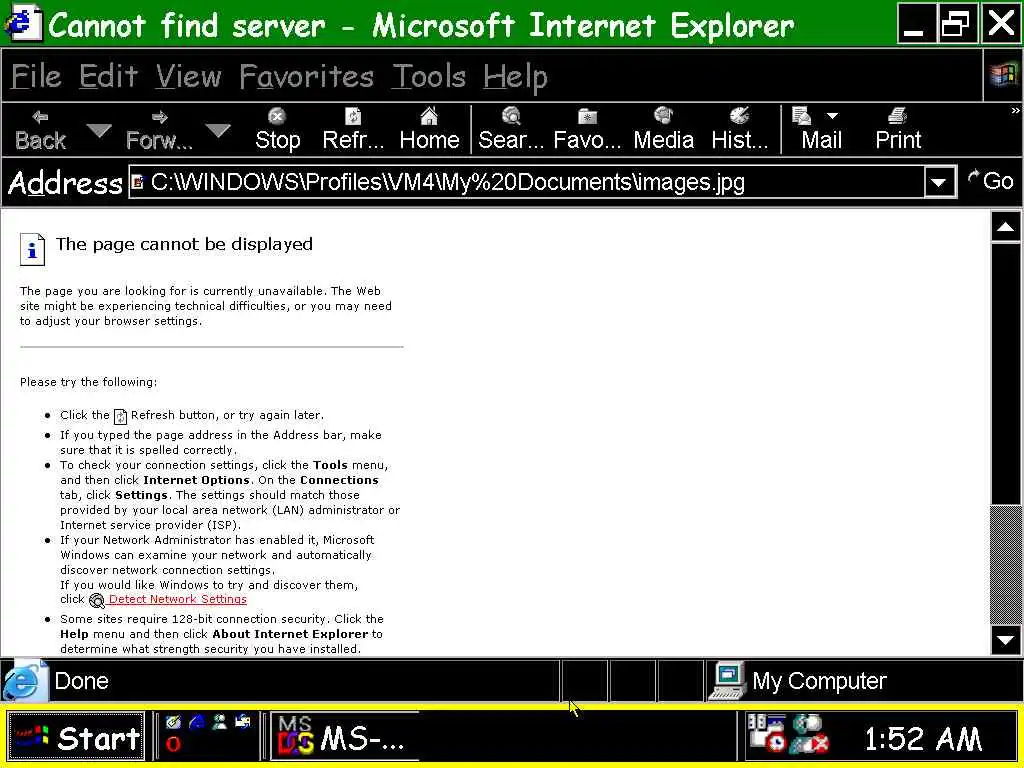This screenshot has width=1024, height=768.
Task: Click the small page icon in address bar
Action: (137, 182)
